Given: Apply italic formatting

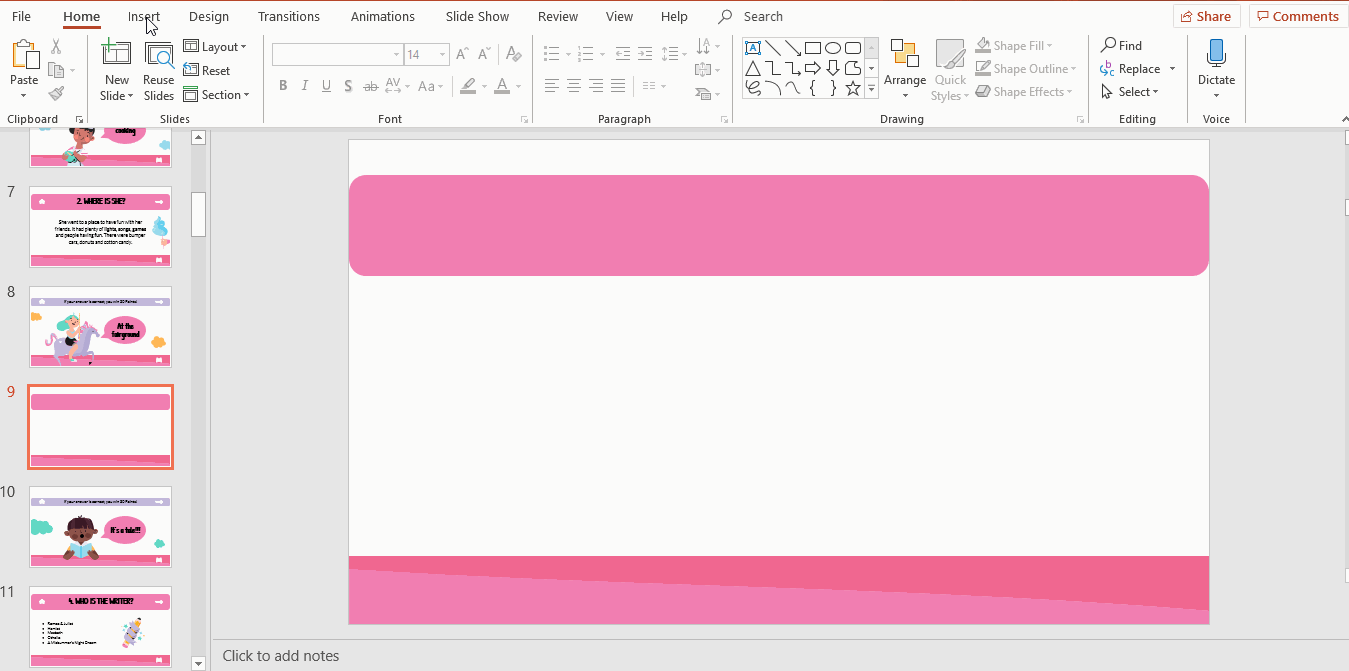Looking at the screenshot, I should coord(304,86).
